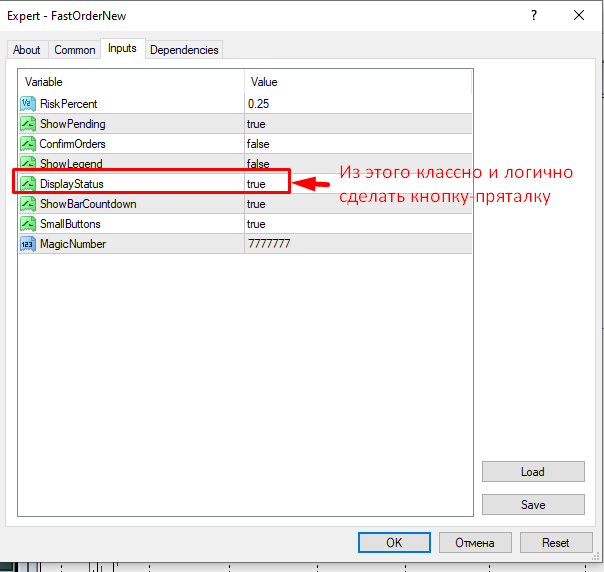Image resolution: width=604 pixels, height=572 pixels.
Task: Select the MagicNumber variable name
Action: point(73,244)
